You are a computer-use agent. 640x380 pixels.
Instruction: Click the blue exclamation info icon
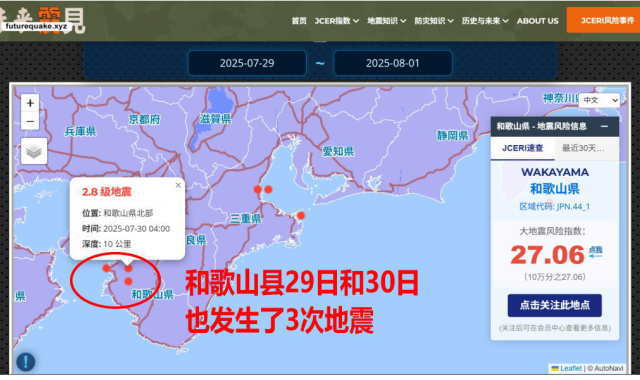click(x=26, y=362)
